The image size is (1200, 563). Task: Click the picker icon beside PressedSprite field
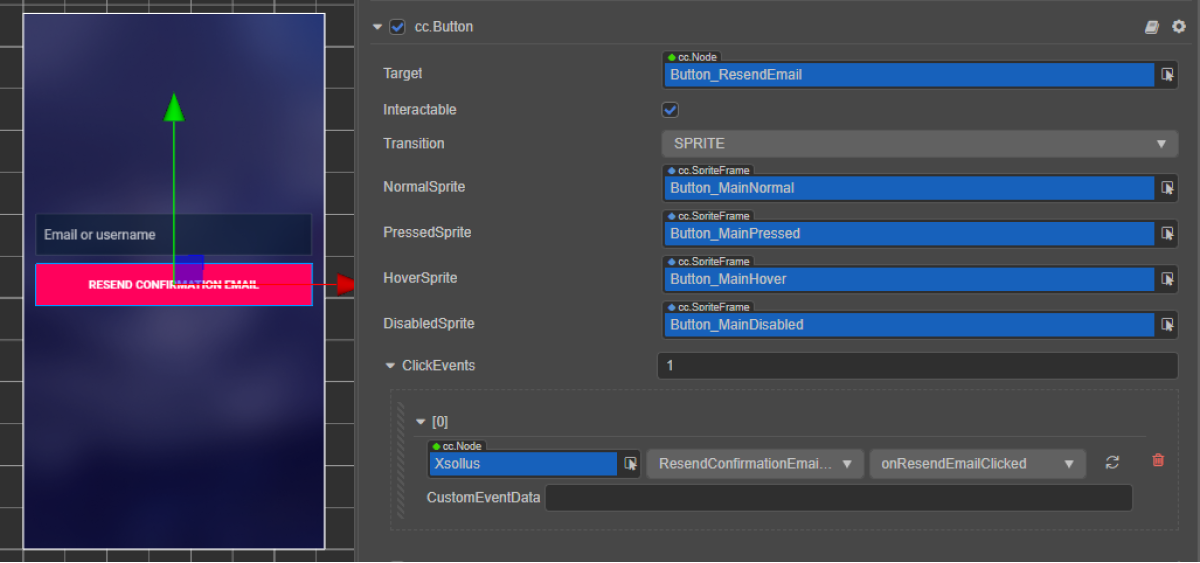[x=1167, y=234]
